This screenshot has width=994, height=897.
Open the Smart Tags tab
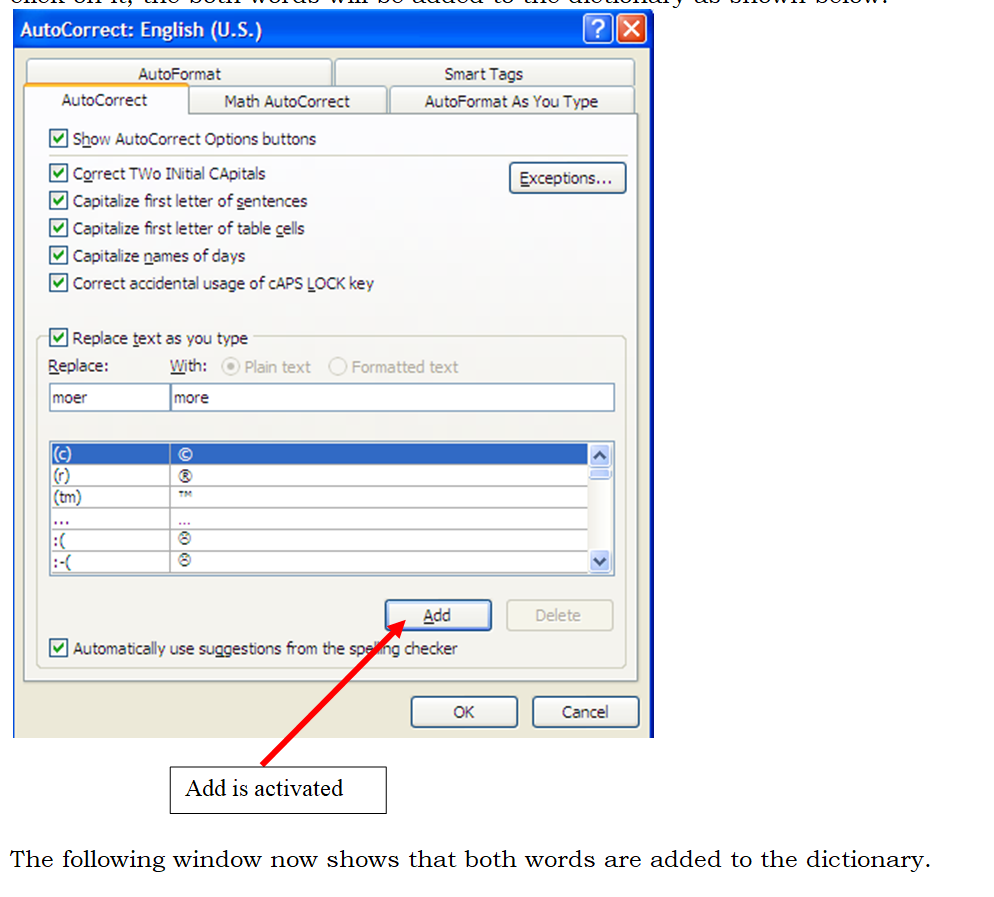483,74
